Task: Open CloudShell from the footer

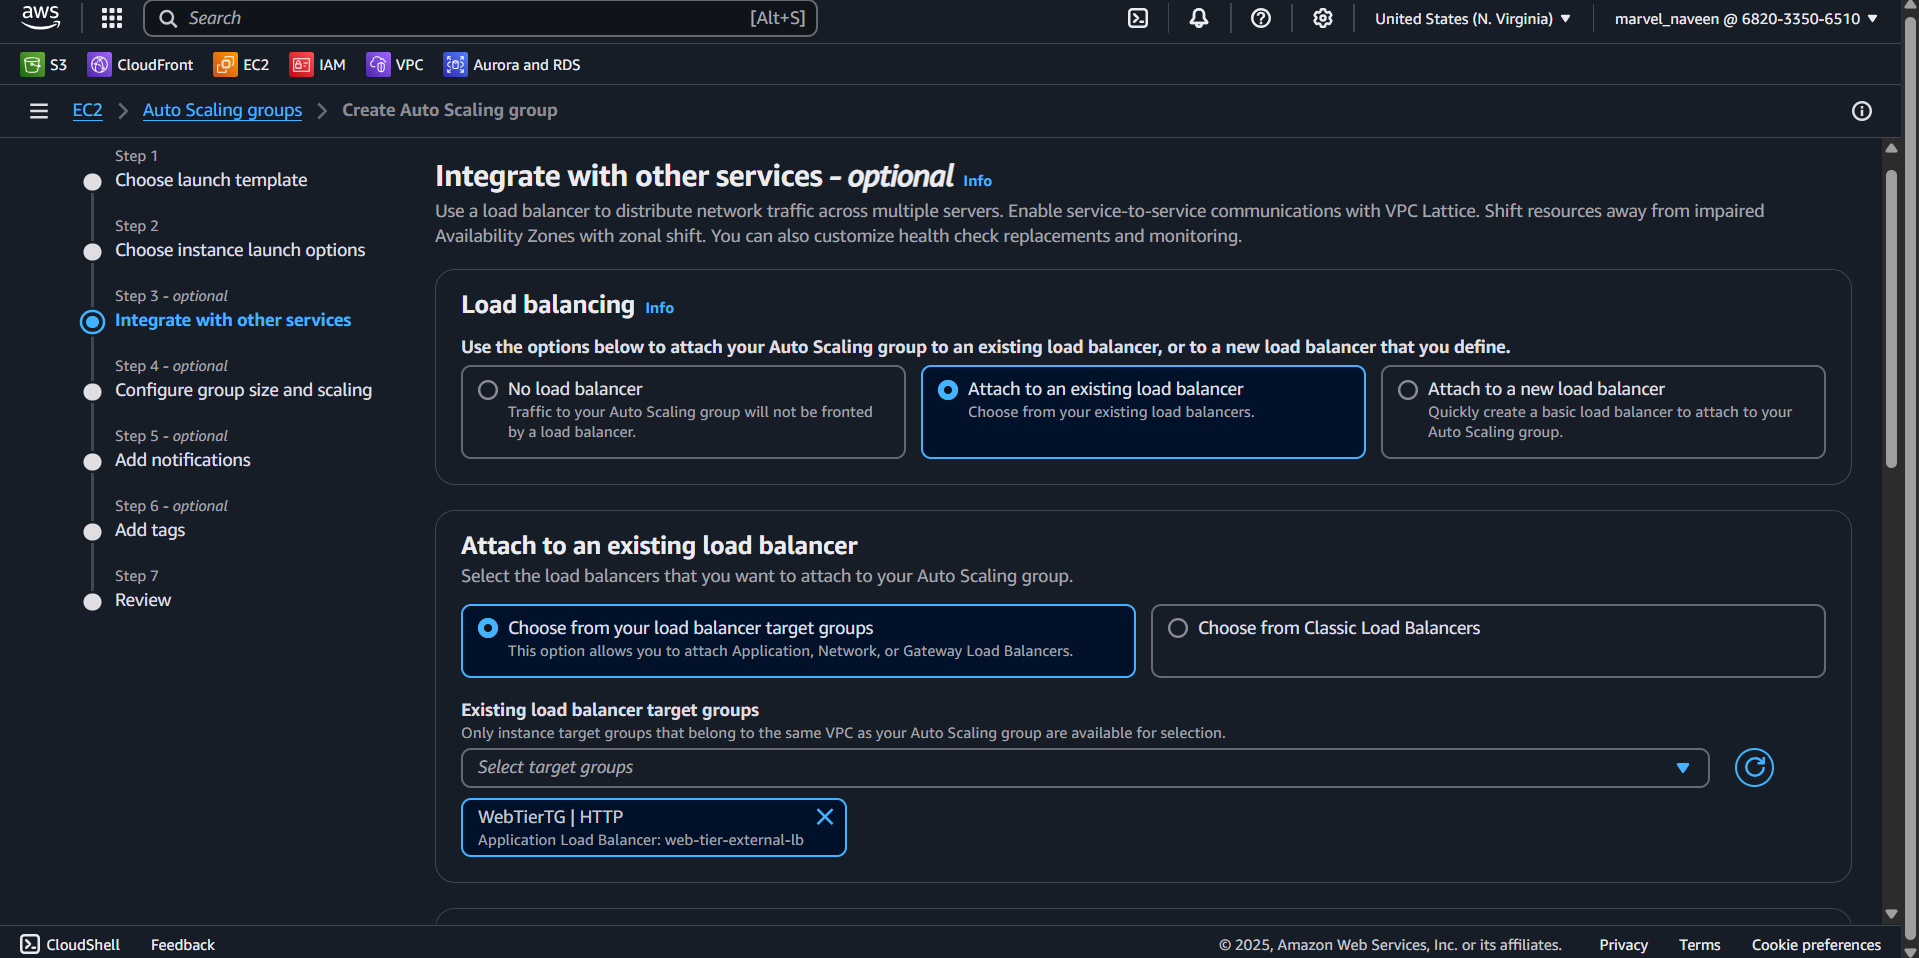Action: [x=70, y=944]
